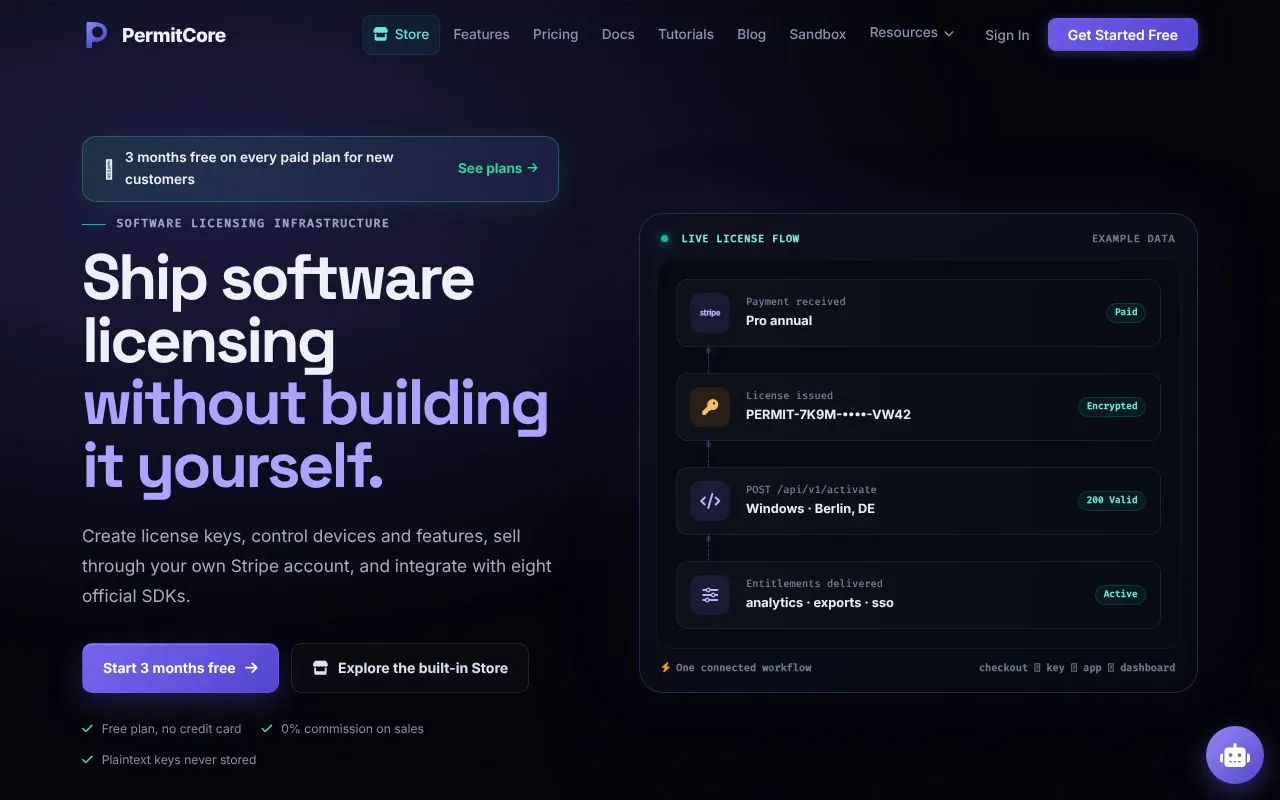Image resolution: width=1280 pixels, height=800 pixels.
Task: Click Explore the built-in Store button
Action: pos(410,668)
